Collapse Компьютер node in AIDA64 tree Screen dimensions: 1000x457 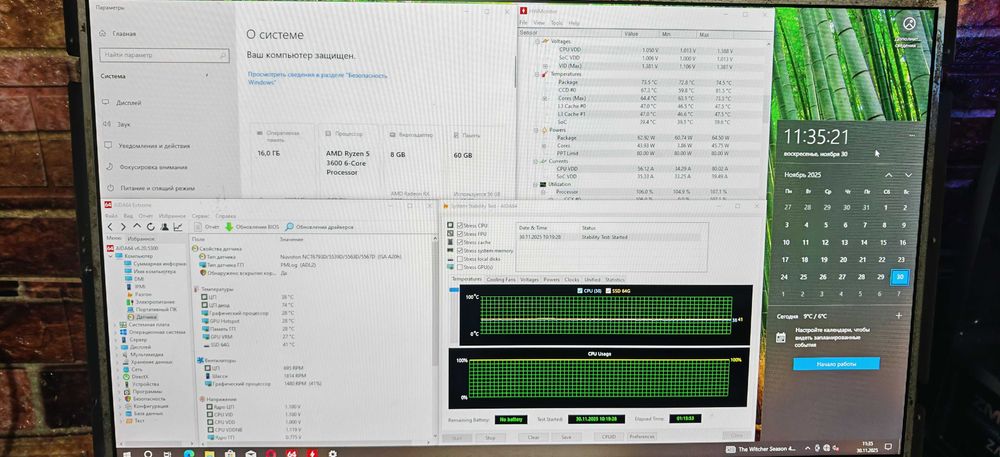tap(110, 256)
